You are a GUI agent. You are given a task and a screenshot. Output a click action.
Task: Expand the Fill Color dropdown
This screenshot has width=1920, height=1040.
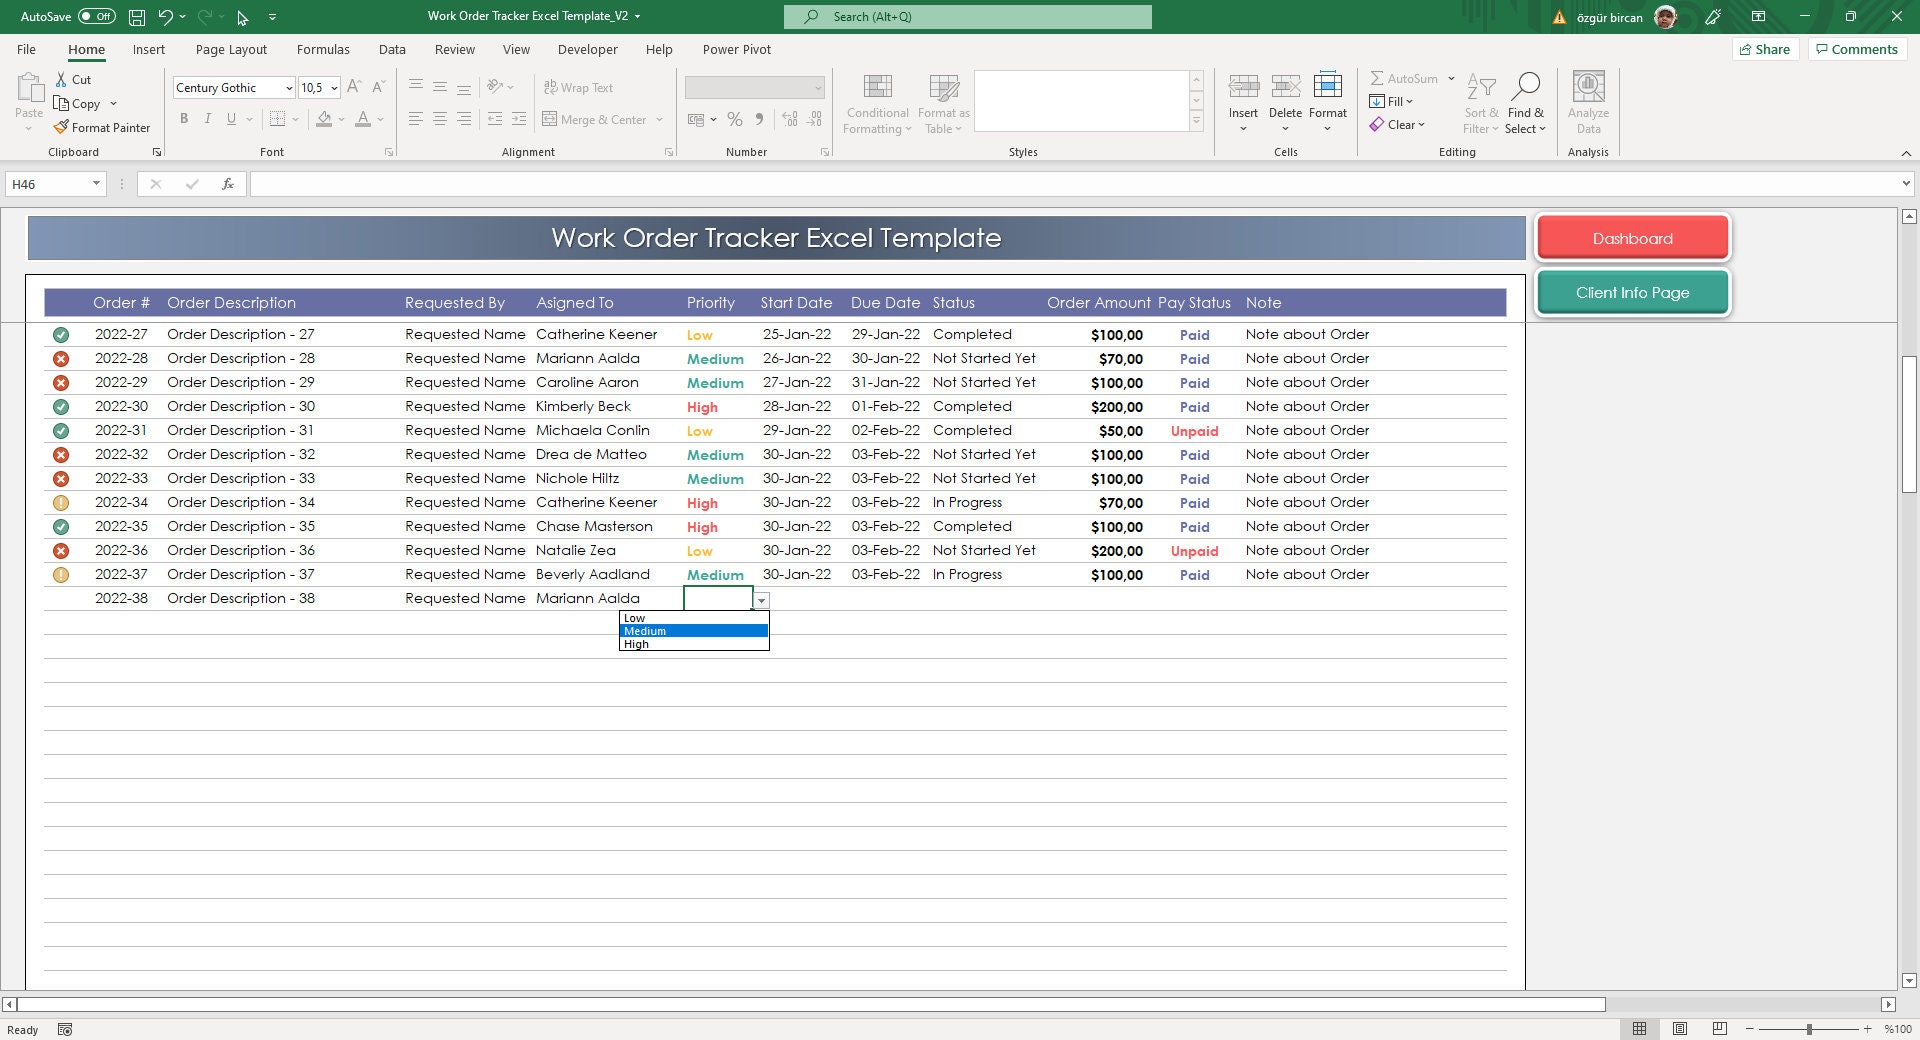coord(339,119)
